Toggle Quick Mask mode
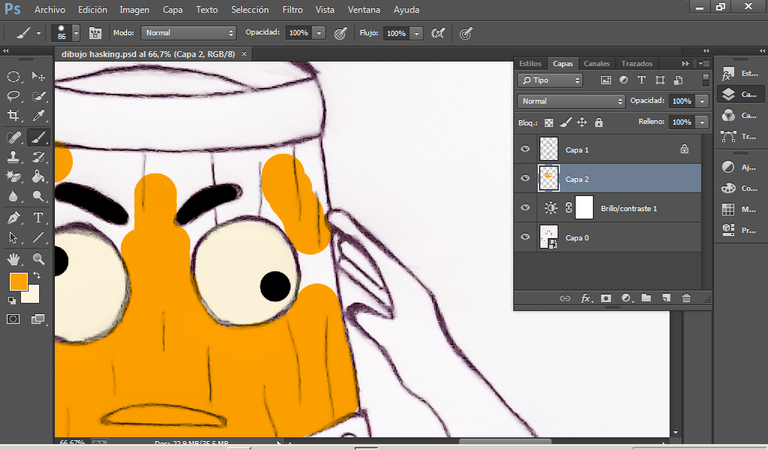 point(13,319)
